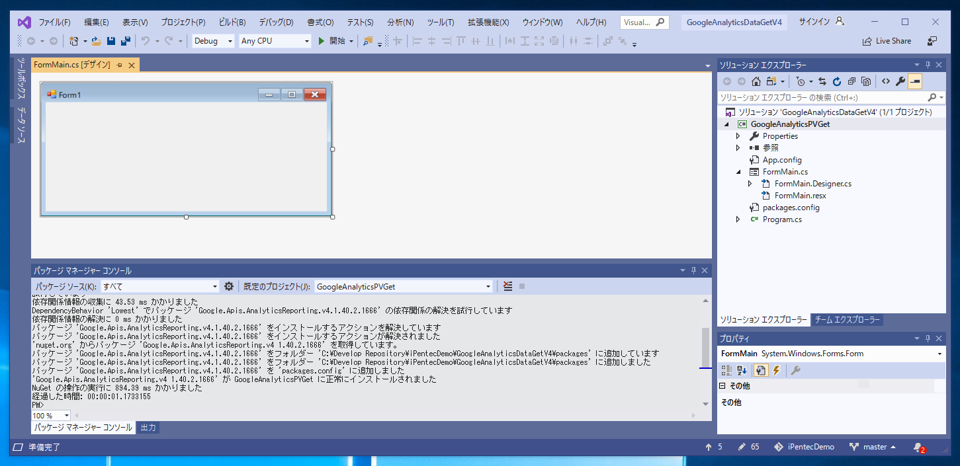The width and height of the screenshot is (960, 466).
Task: Click the iPentecDemo repository in status bar
Action: tap(806, 447)
